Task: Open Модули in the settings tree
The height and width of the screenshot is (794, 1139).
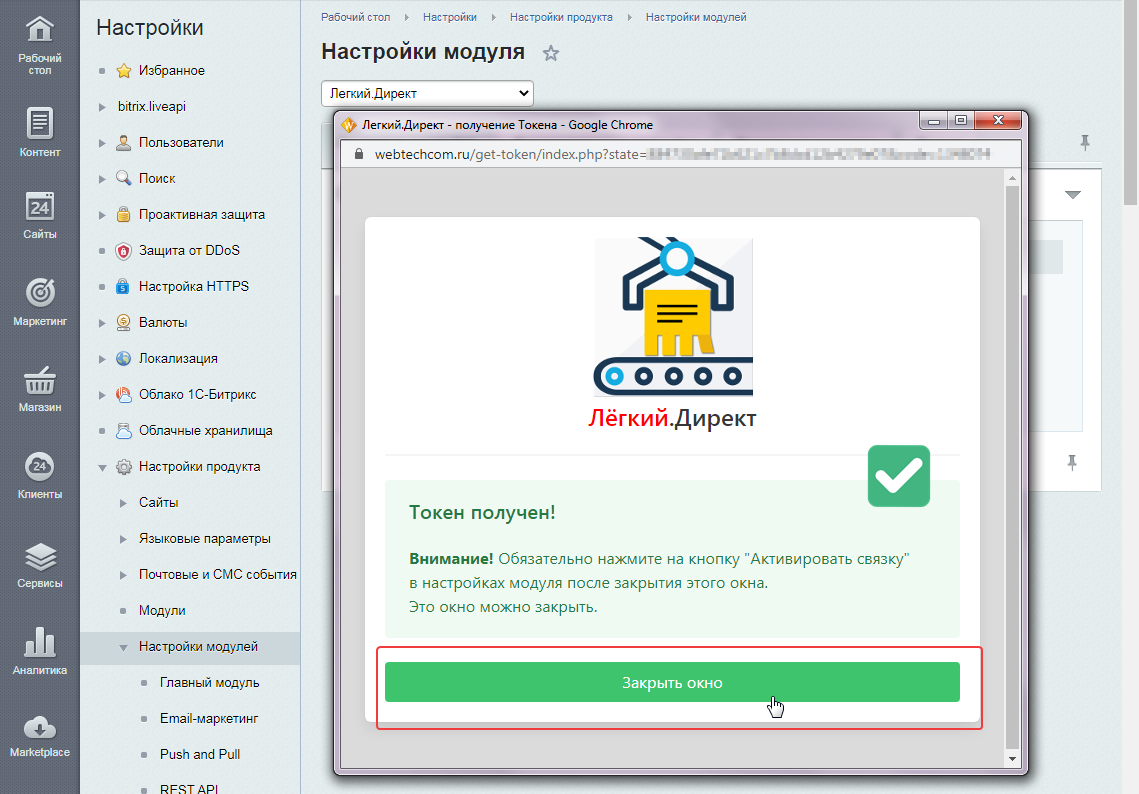Action: 162,610
